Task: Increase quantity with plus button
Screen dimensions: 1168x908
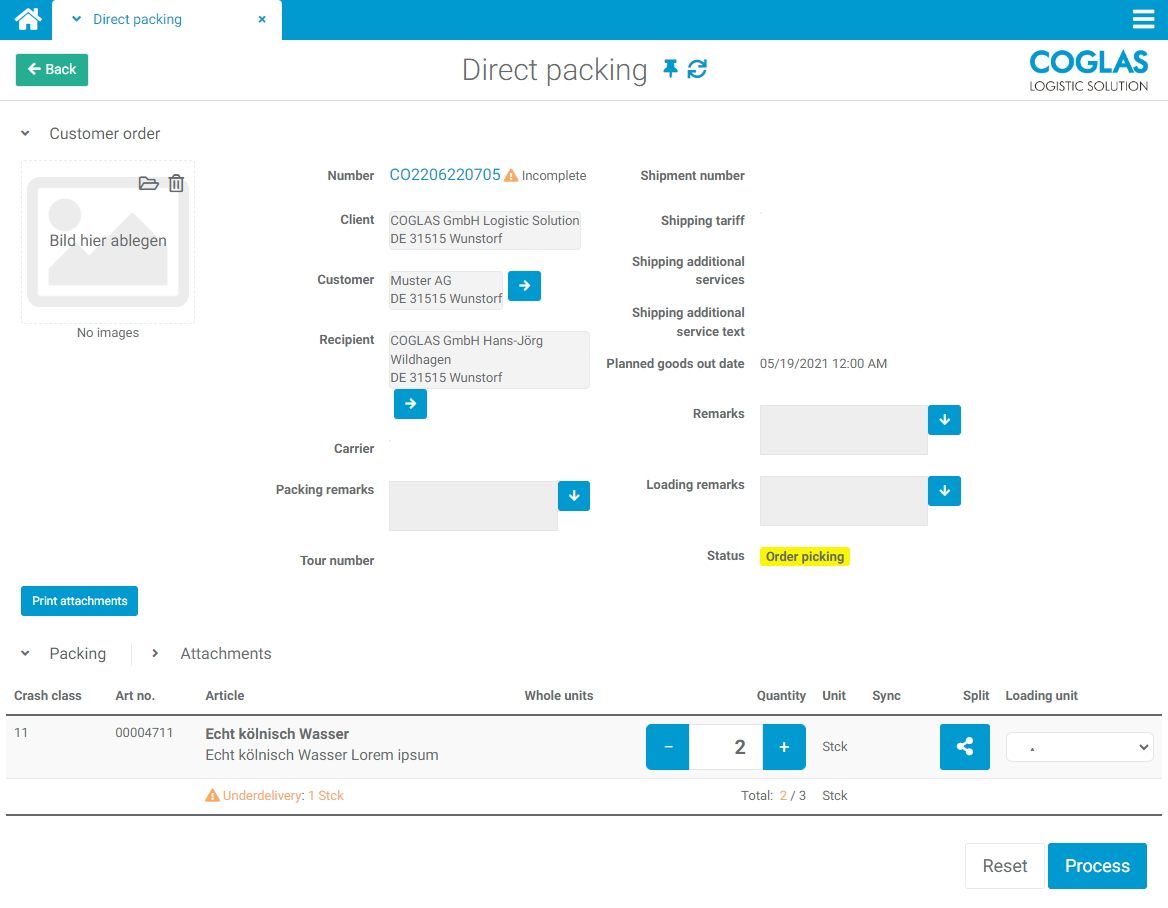Action: pos(784,747)
